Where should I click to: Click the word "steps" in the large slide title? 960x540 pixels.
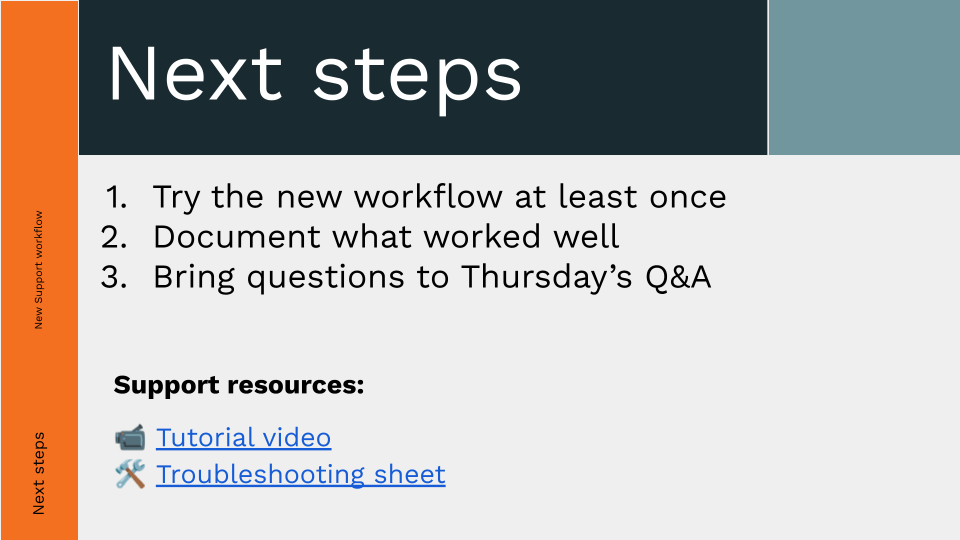[x=417, y=75]
